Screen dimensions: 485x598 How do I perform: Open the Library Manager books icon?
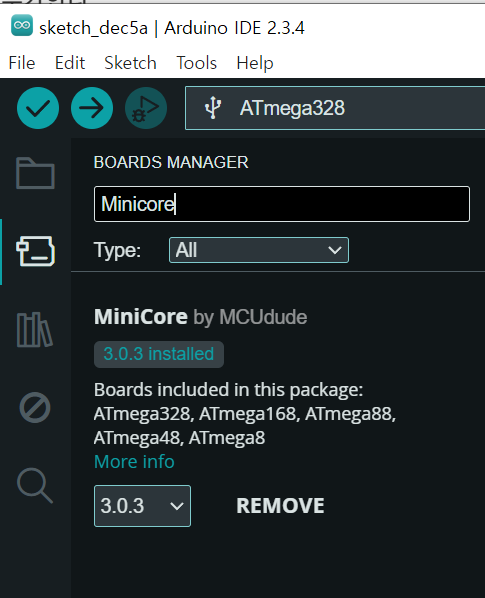(35, 330)
